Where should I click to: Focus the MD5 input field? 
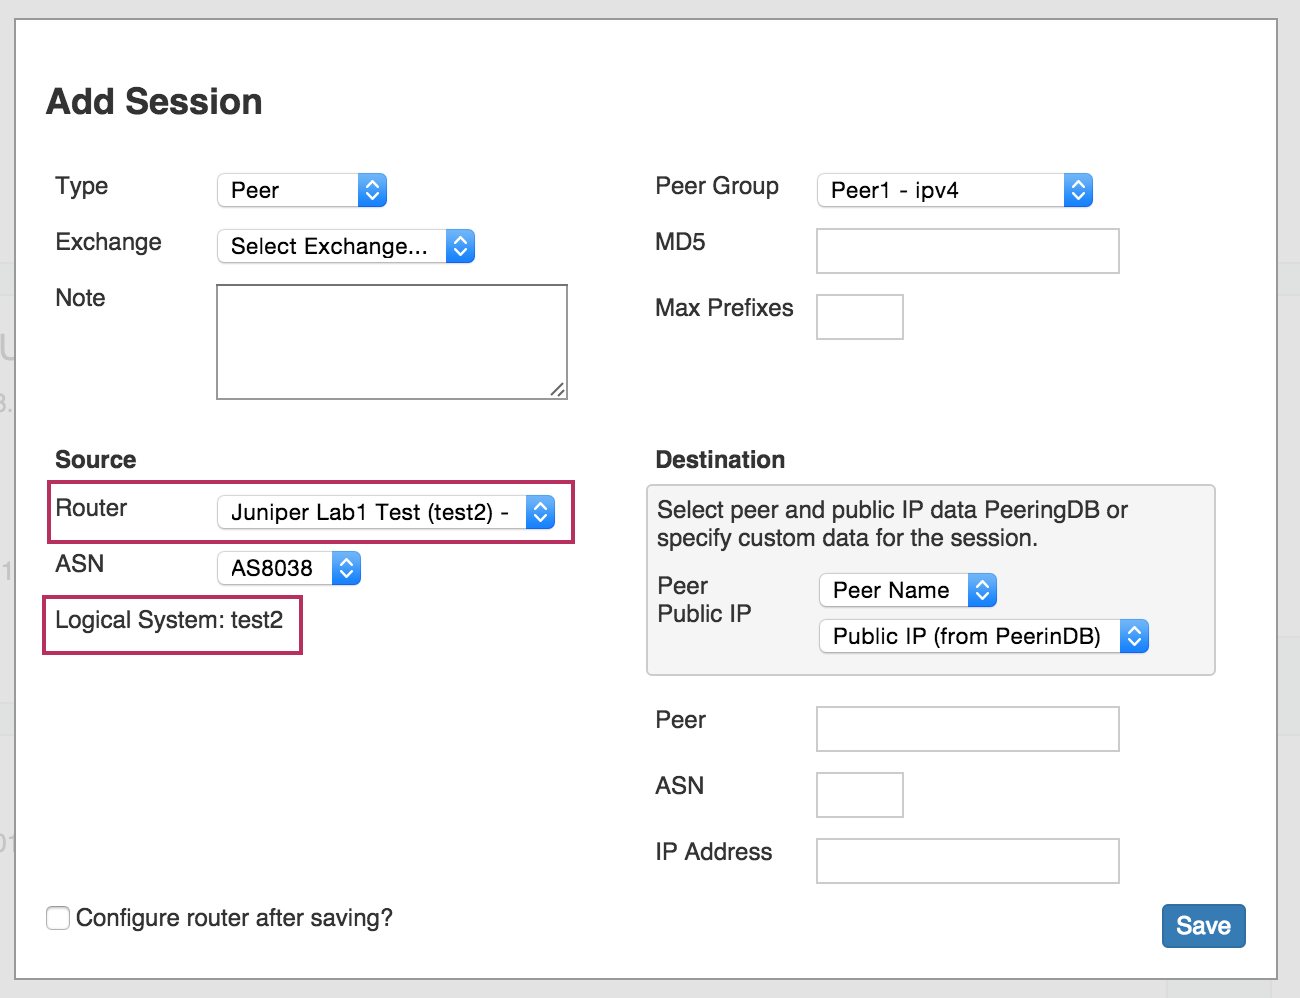point(967,251)
